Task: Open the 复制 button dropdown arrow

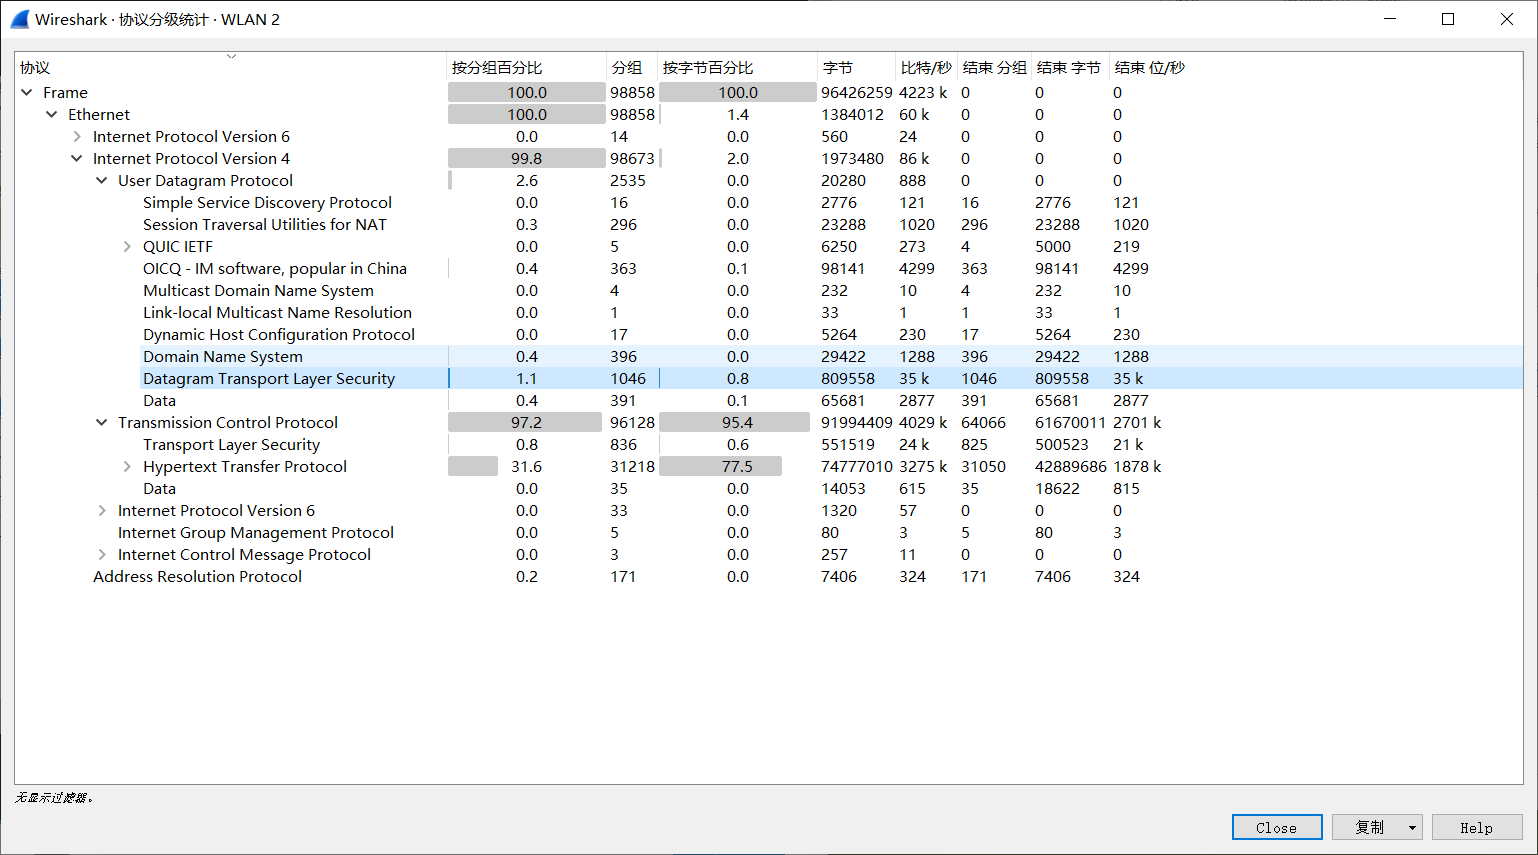Action: 1412,827
